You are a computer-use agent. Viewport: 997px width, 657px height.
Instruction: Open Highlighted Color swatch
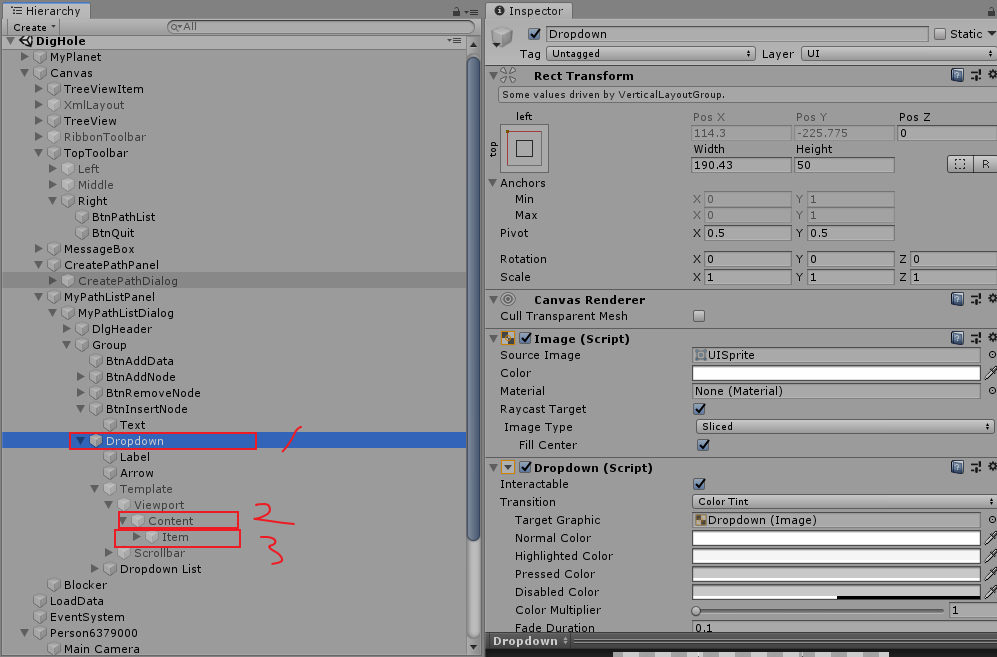[x=835, y=556]
